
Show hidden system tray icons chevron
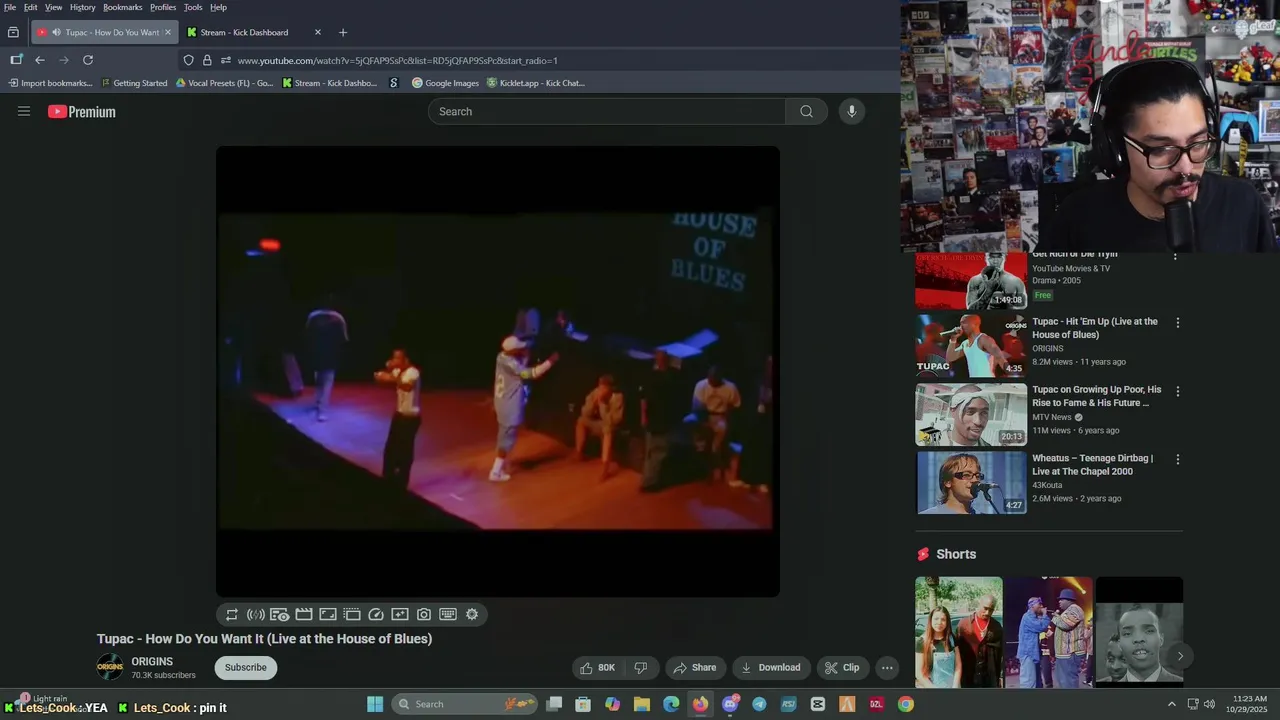pyautogui.click(x=1172, y=704)
